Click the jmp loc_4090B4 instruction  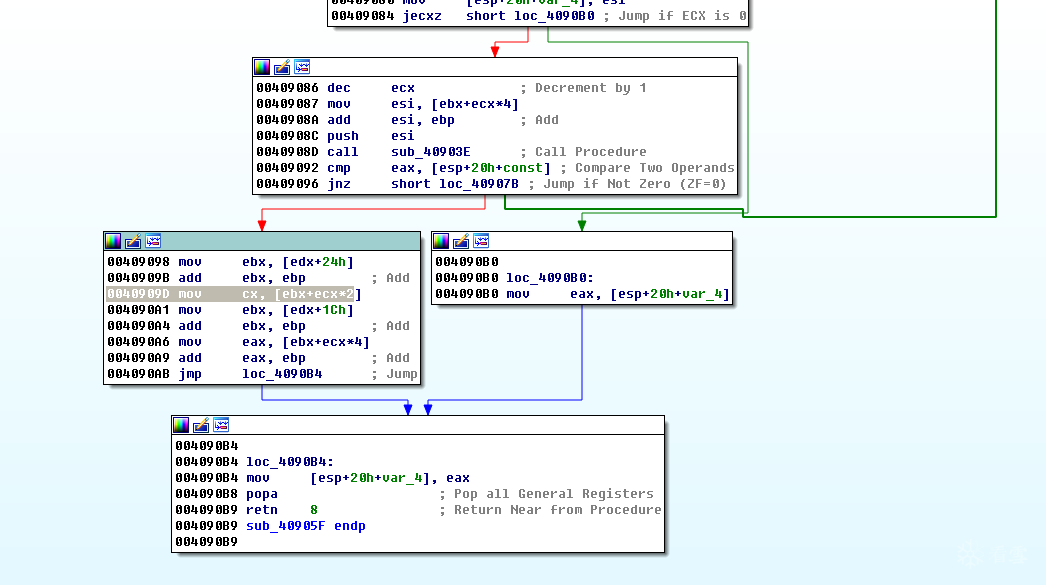[262, 374]
